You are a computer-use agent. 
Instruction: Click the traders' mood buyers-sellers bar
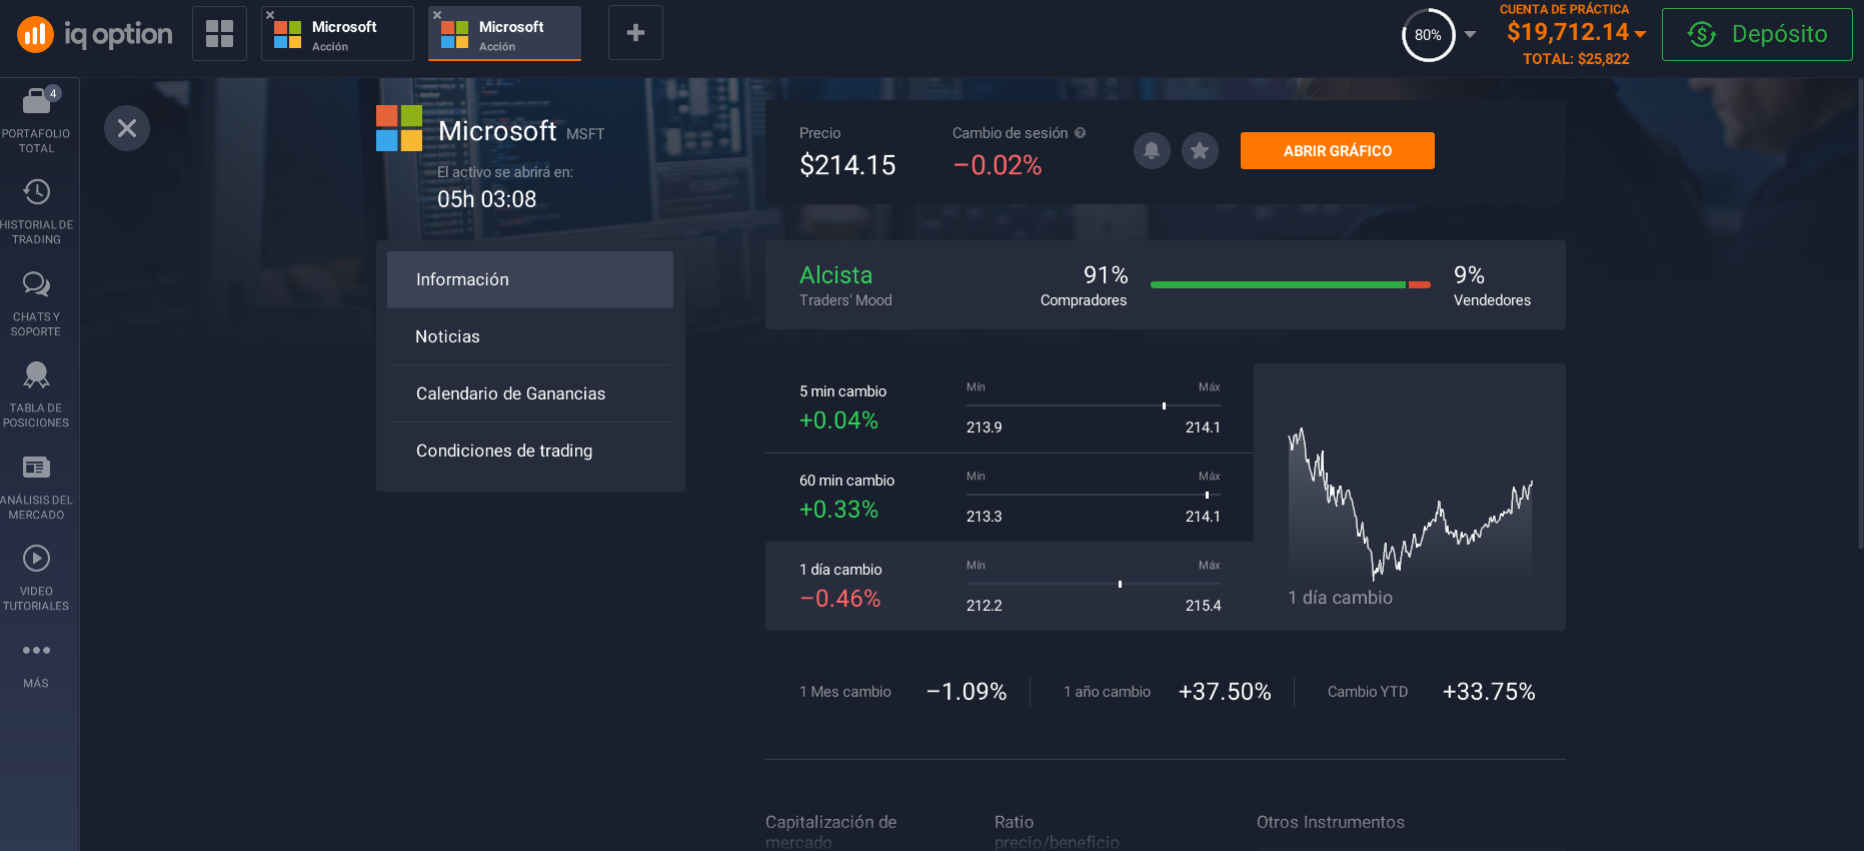click(x=1290, y=285)
